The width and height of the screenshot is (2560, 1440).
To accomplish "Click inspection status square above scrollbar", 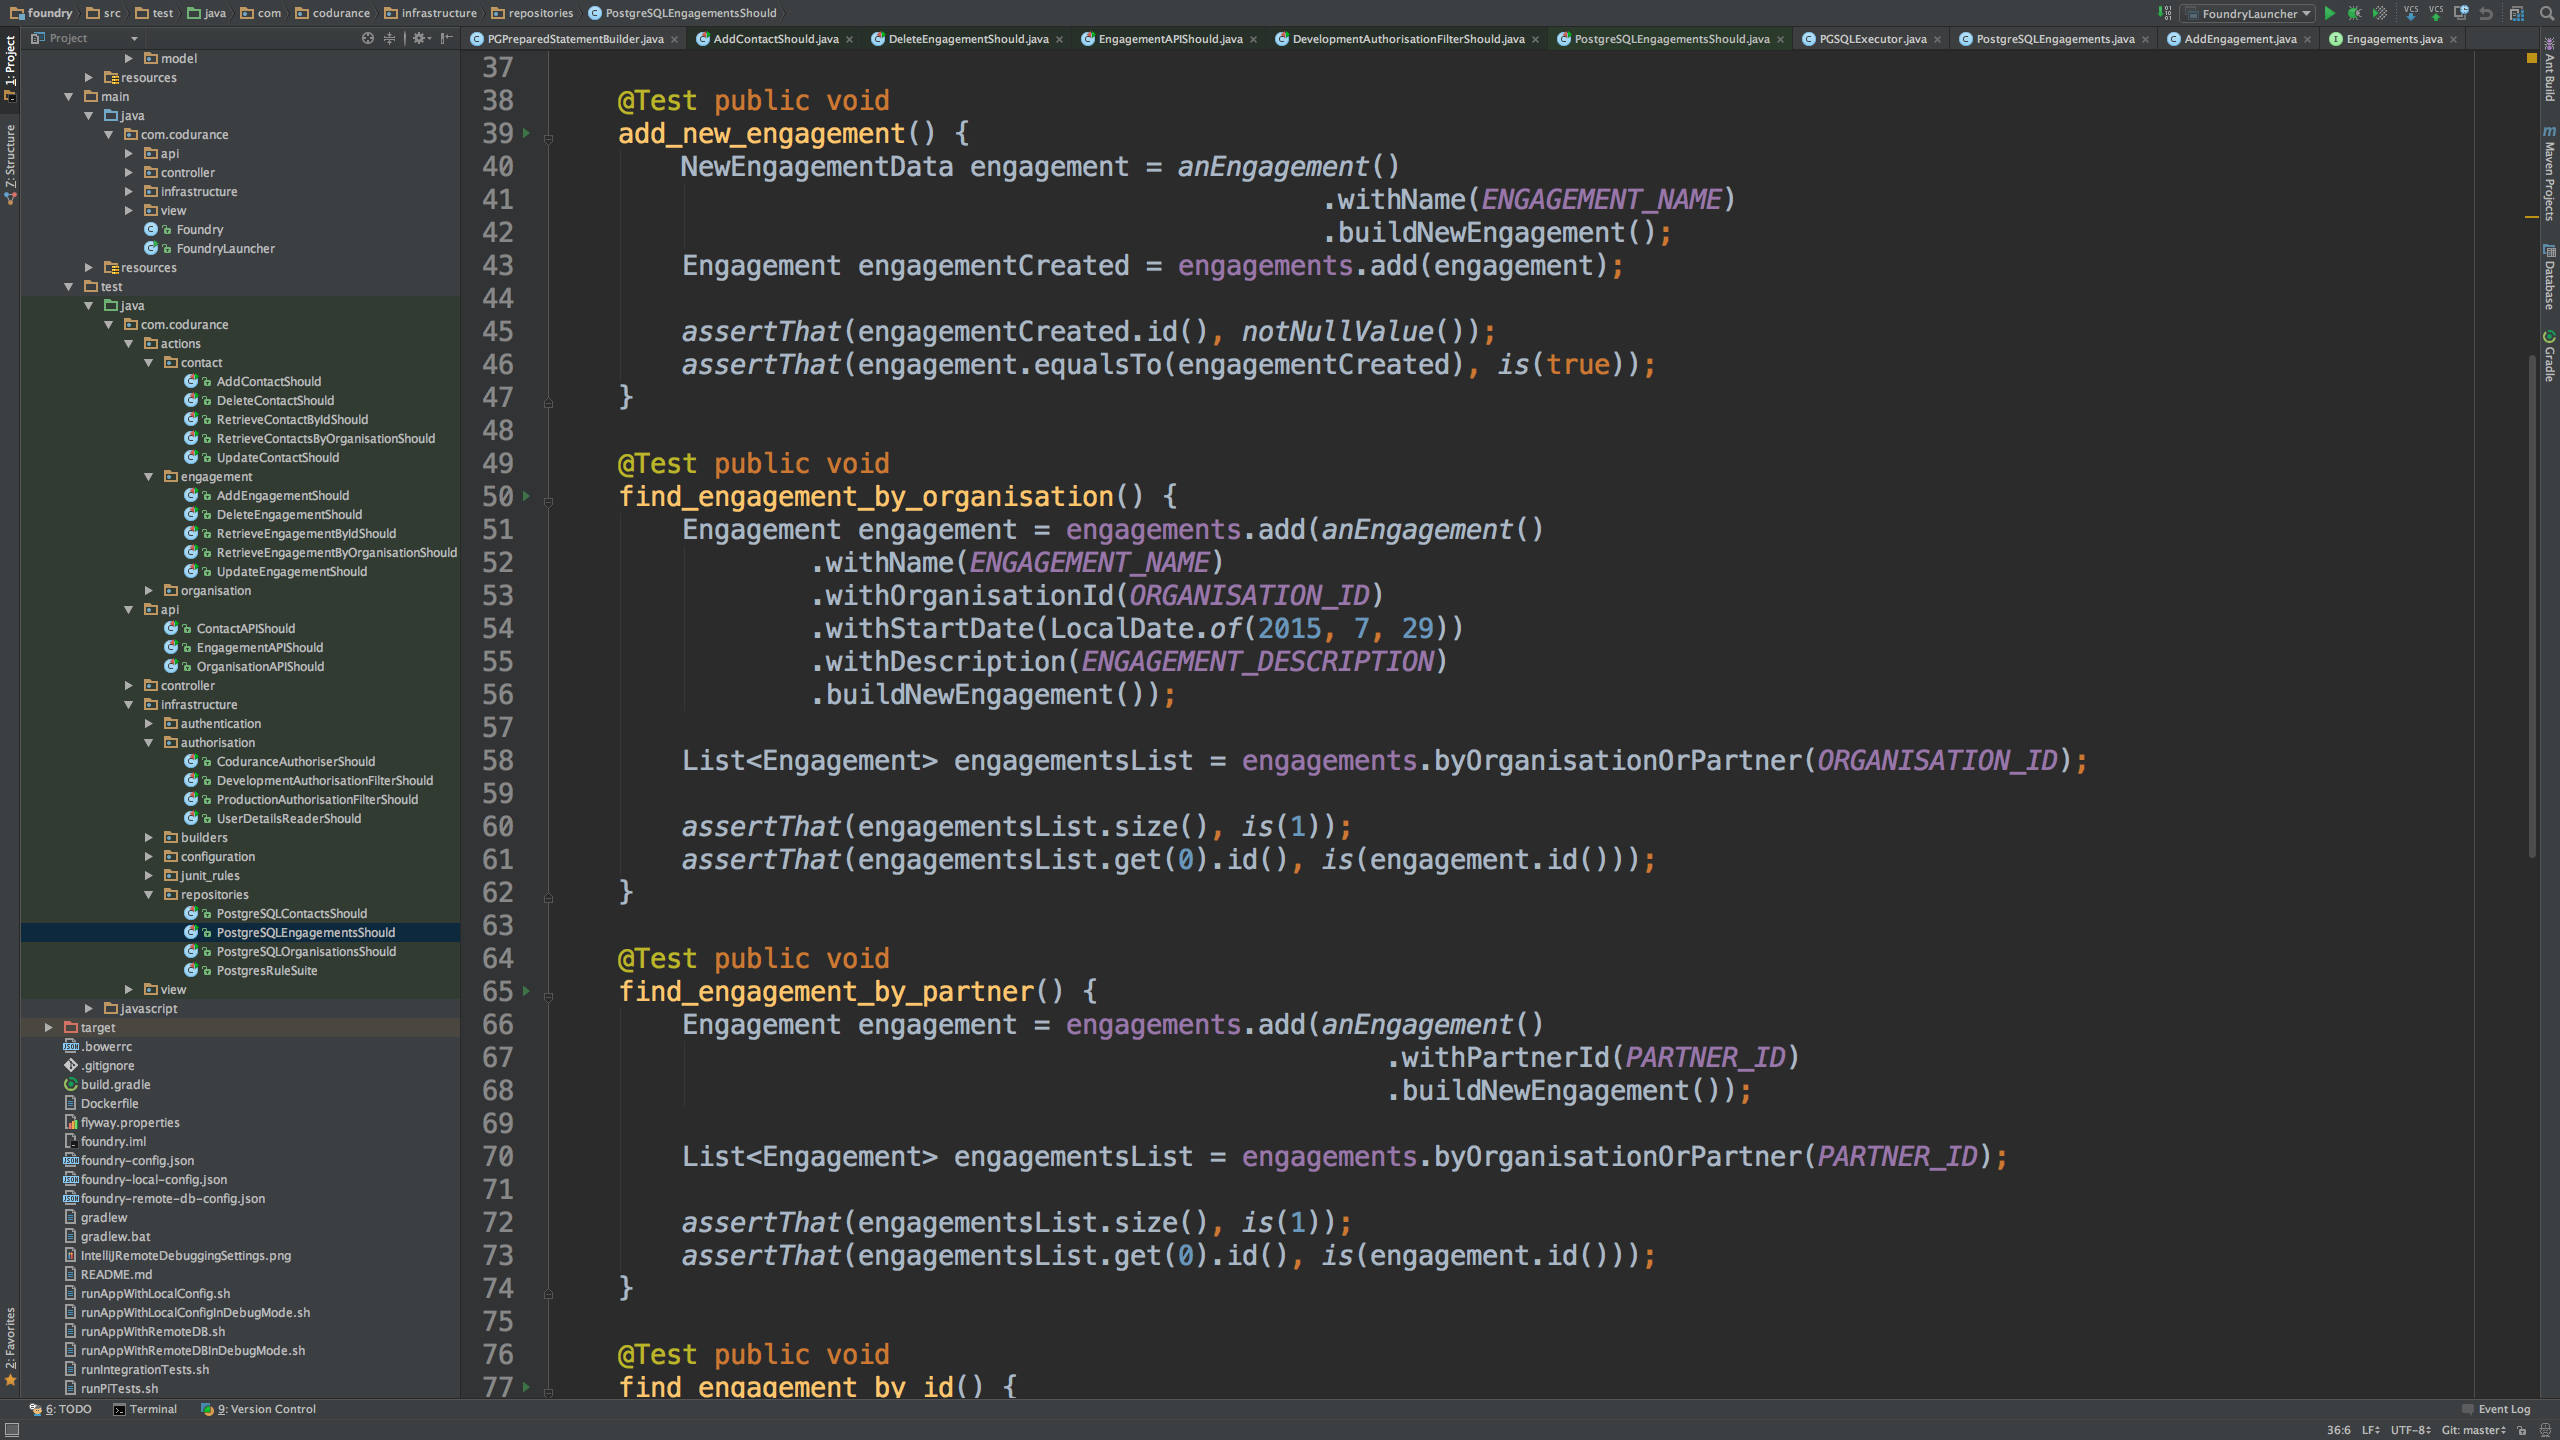I will (x=2532, y=58).
